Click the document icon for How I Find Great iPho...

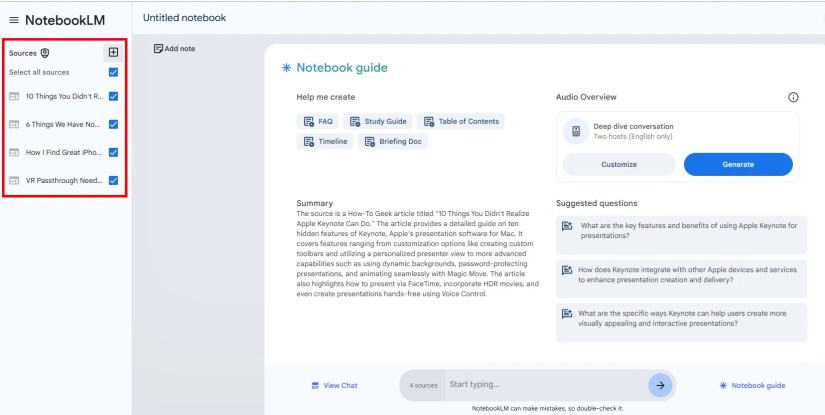tap(14, 153)
